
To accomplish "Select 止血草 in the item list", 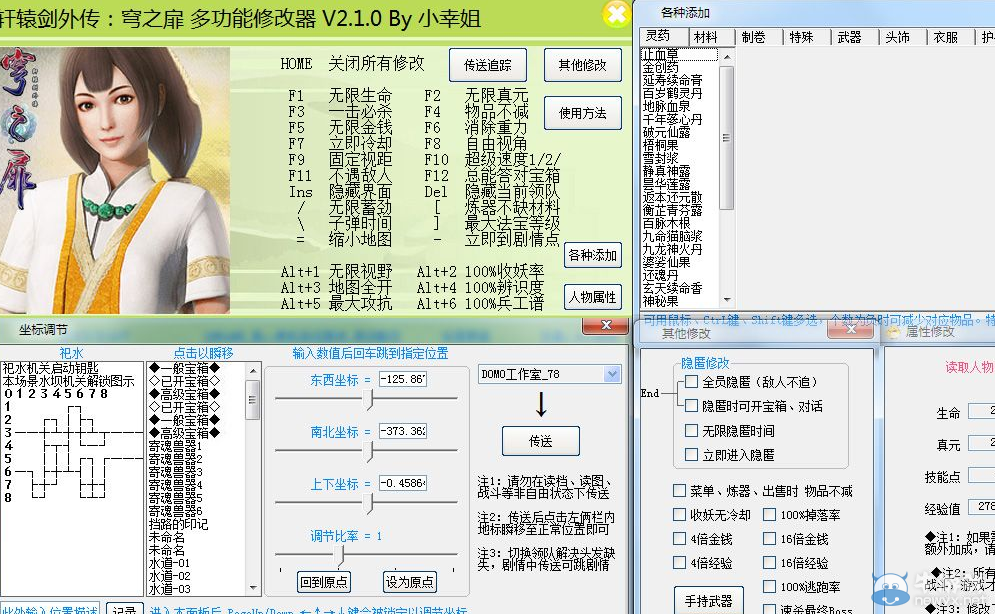I will coord(661,55).
